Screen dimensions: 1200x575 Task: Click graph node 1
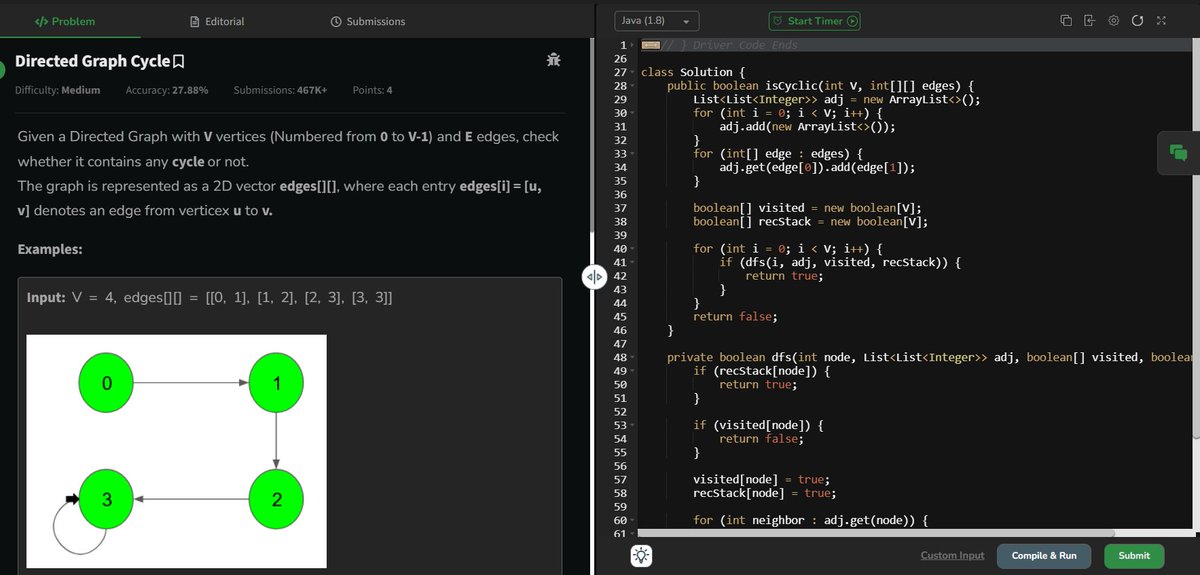click(275, 384)
